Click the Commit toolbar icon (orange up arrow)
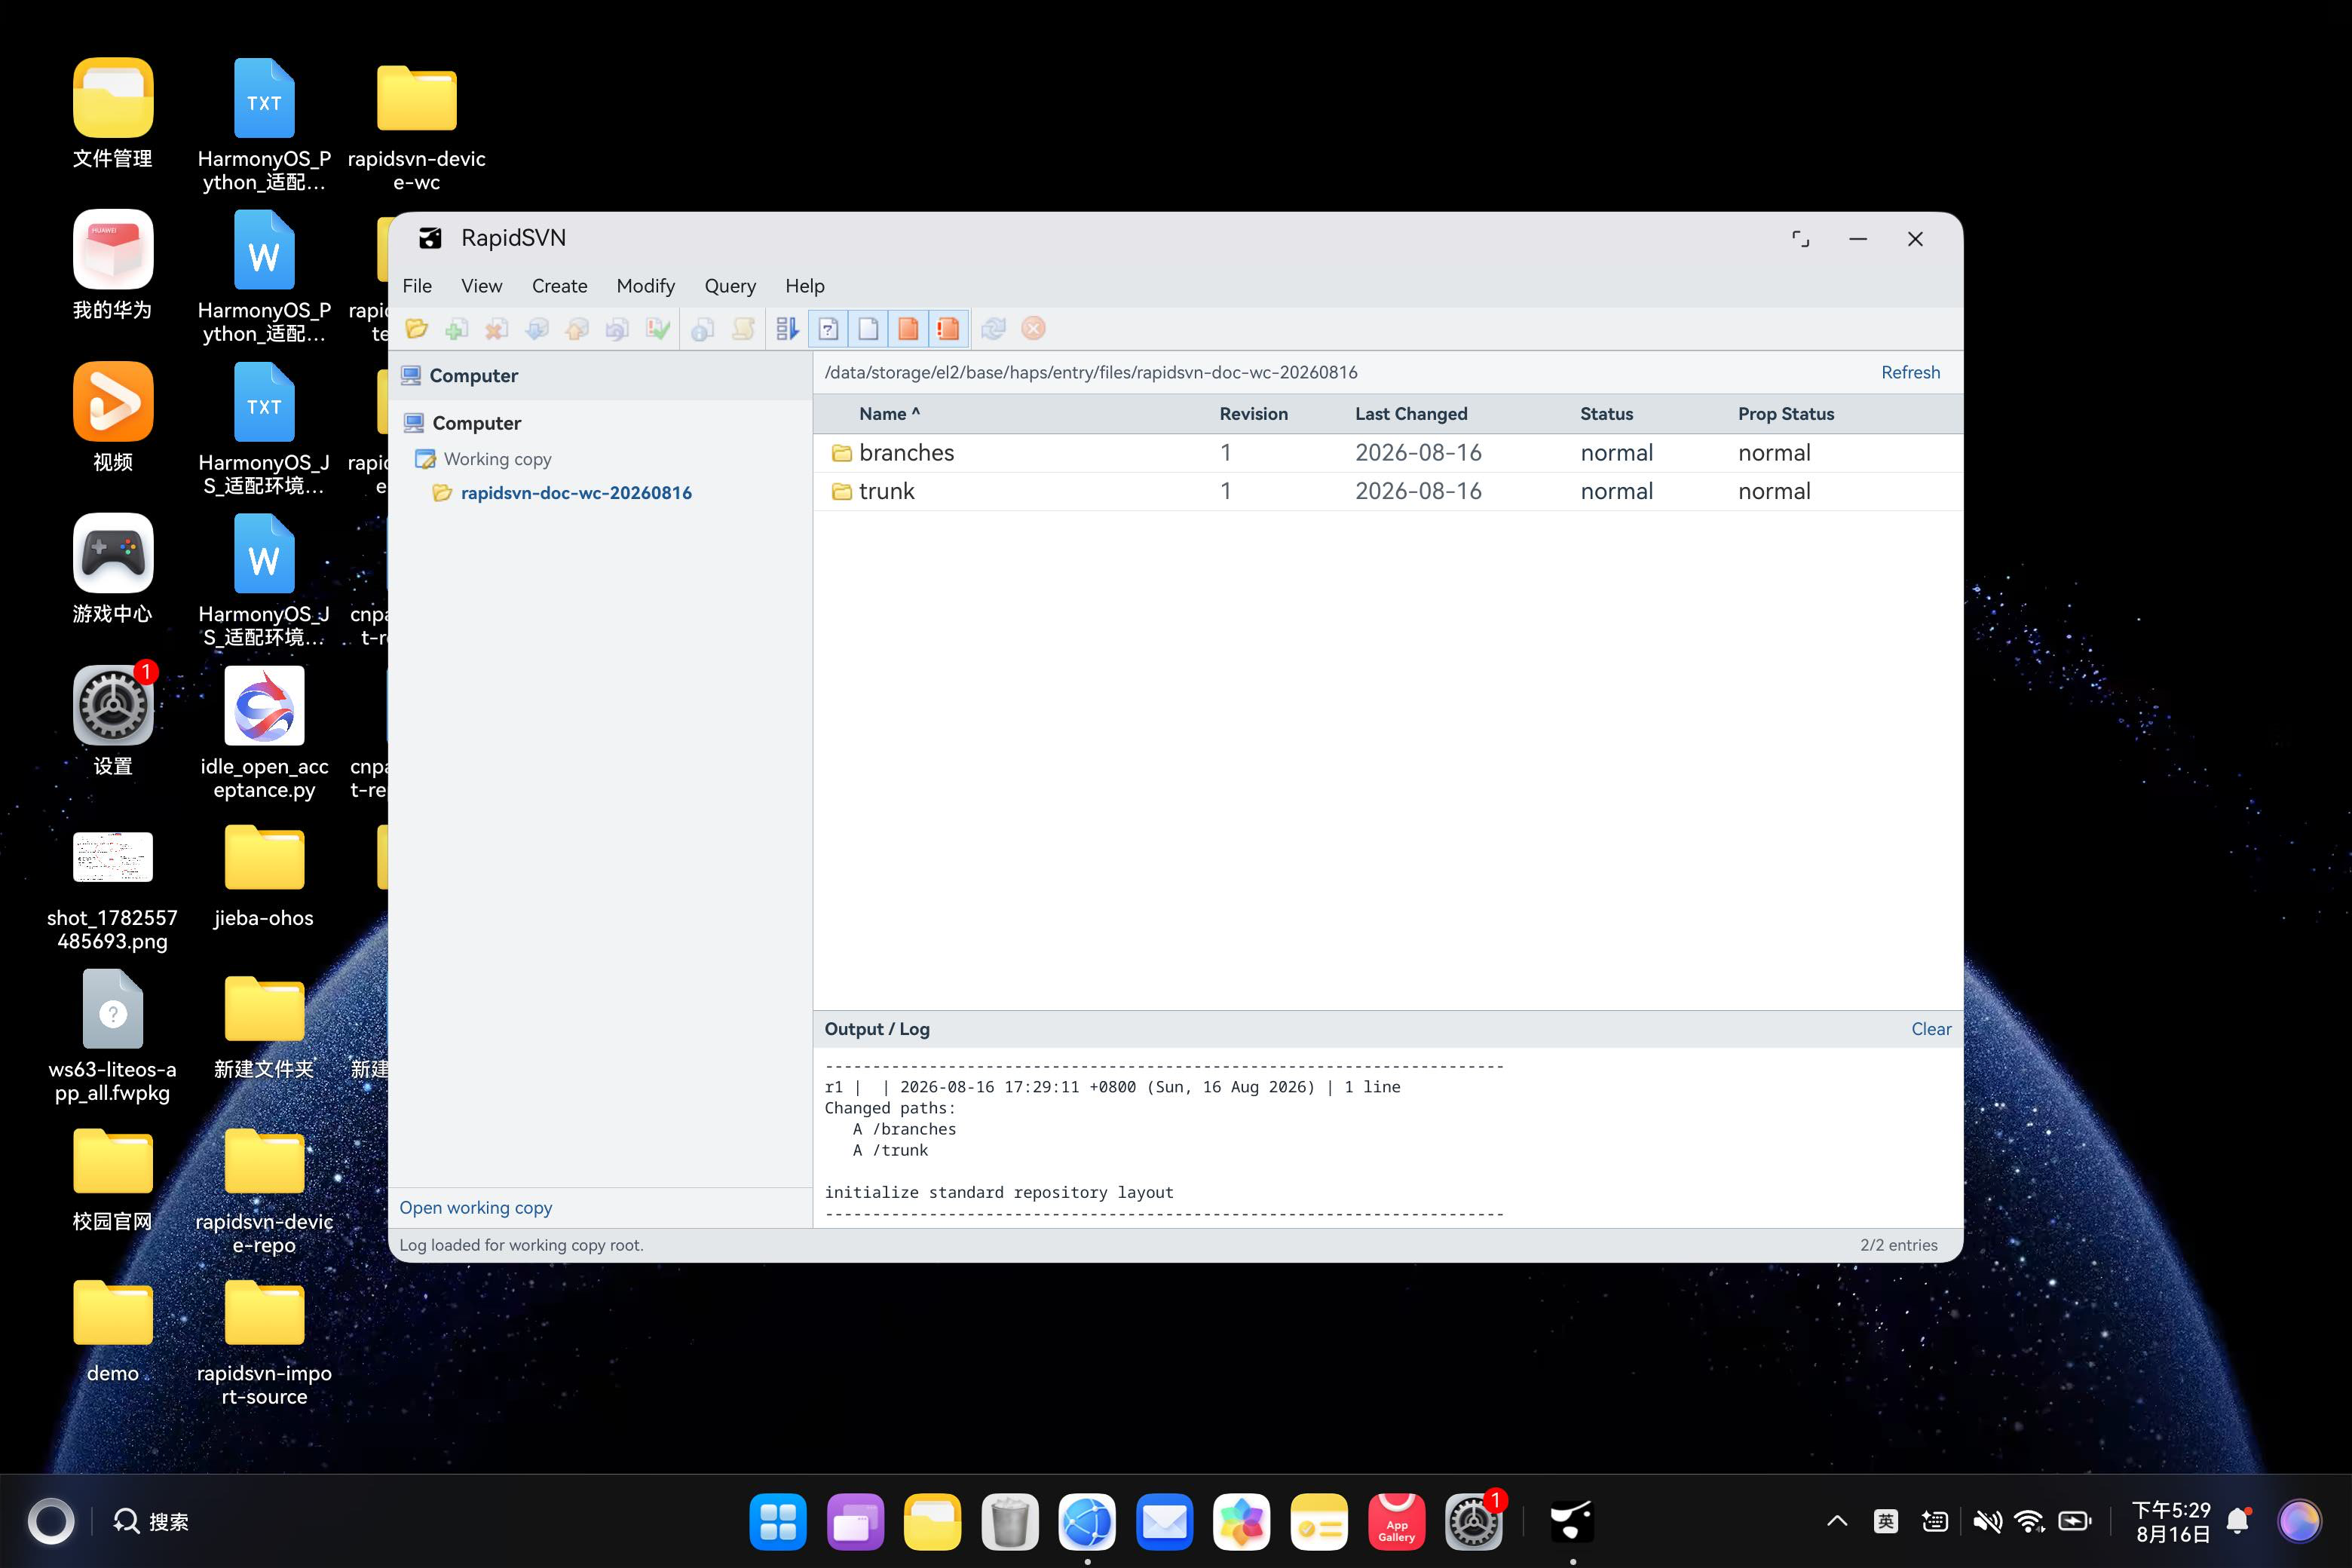This screenshot has width=2352, height=1568. pyautogui.click(x=577, y=328)
